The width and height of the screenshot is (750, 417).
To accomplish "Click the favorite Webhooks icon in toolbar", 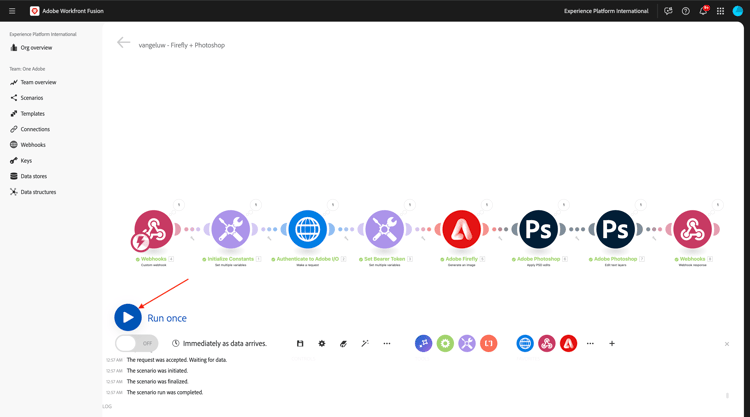I will (547, 343).
